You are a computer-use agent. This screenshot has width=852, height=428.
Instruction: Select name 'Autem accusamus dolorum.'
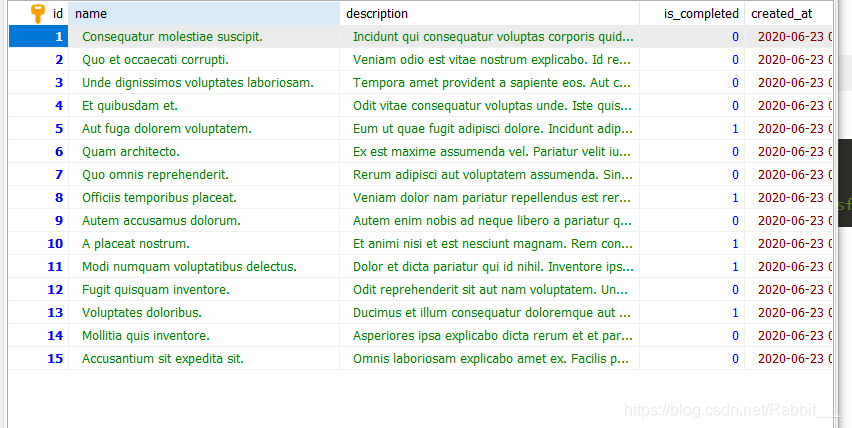pos(161,221)
